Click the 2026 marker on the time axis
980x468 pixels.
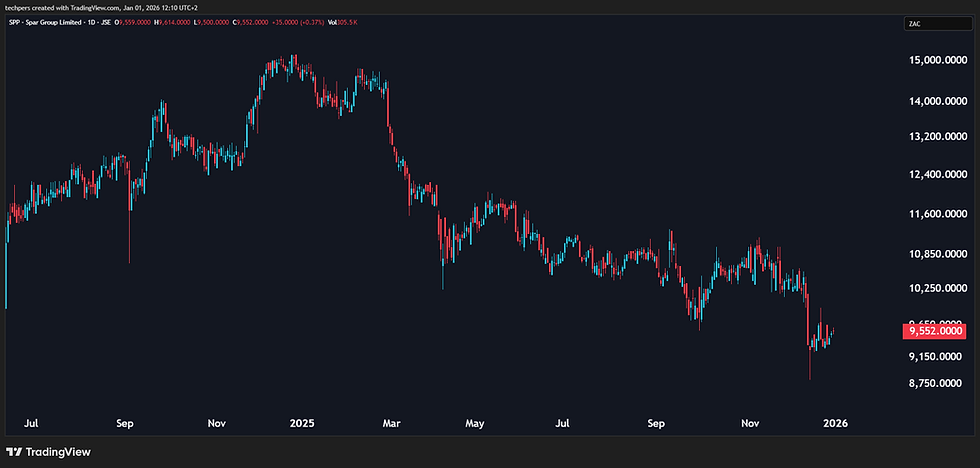tap(835, 423)
